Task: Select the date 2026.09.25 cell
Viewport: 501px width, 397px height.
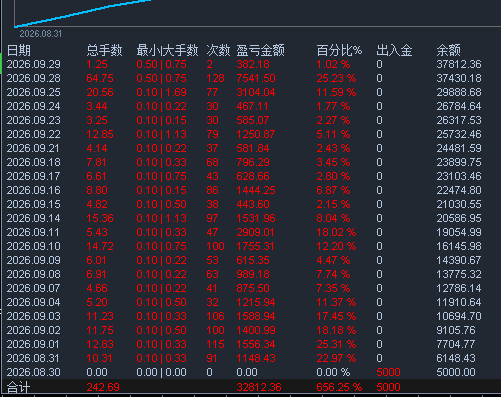Action: coord(34,92)
